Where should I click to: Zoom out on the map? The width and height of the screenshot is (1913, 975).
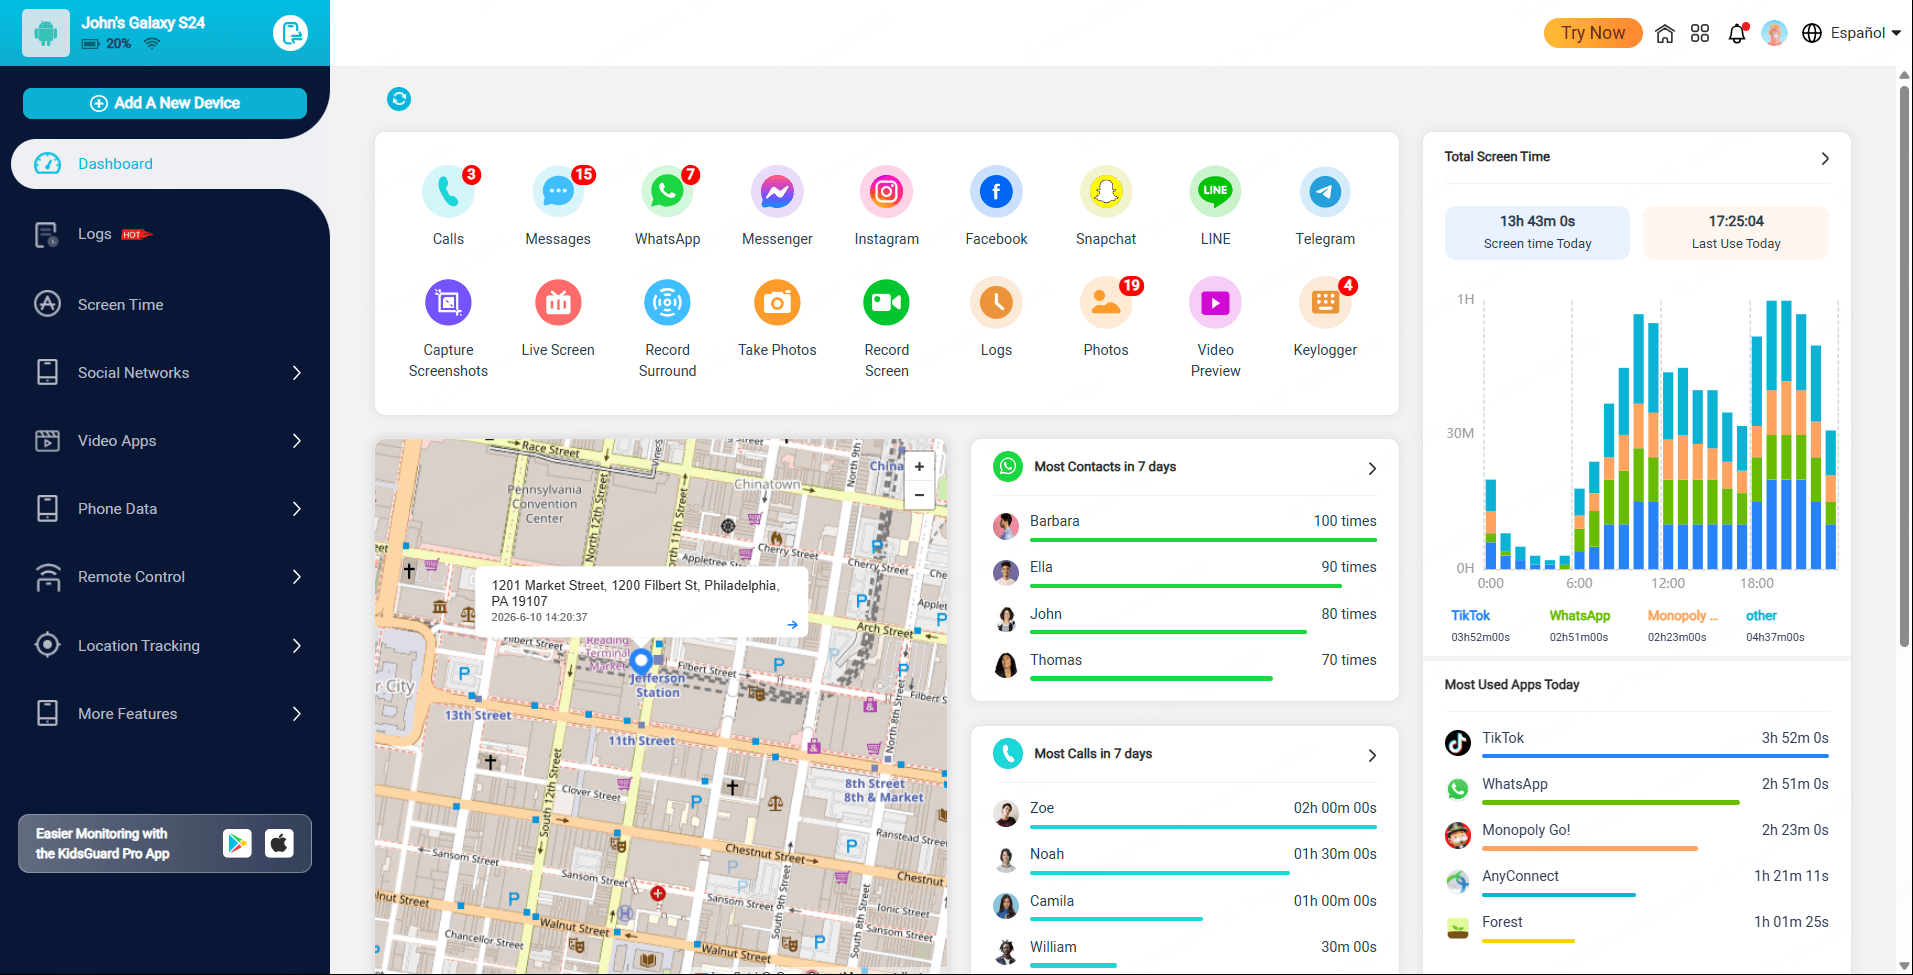tap(919, 495)
